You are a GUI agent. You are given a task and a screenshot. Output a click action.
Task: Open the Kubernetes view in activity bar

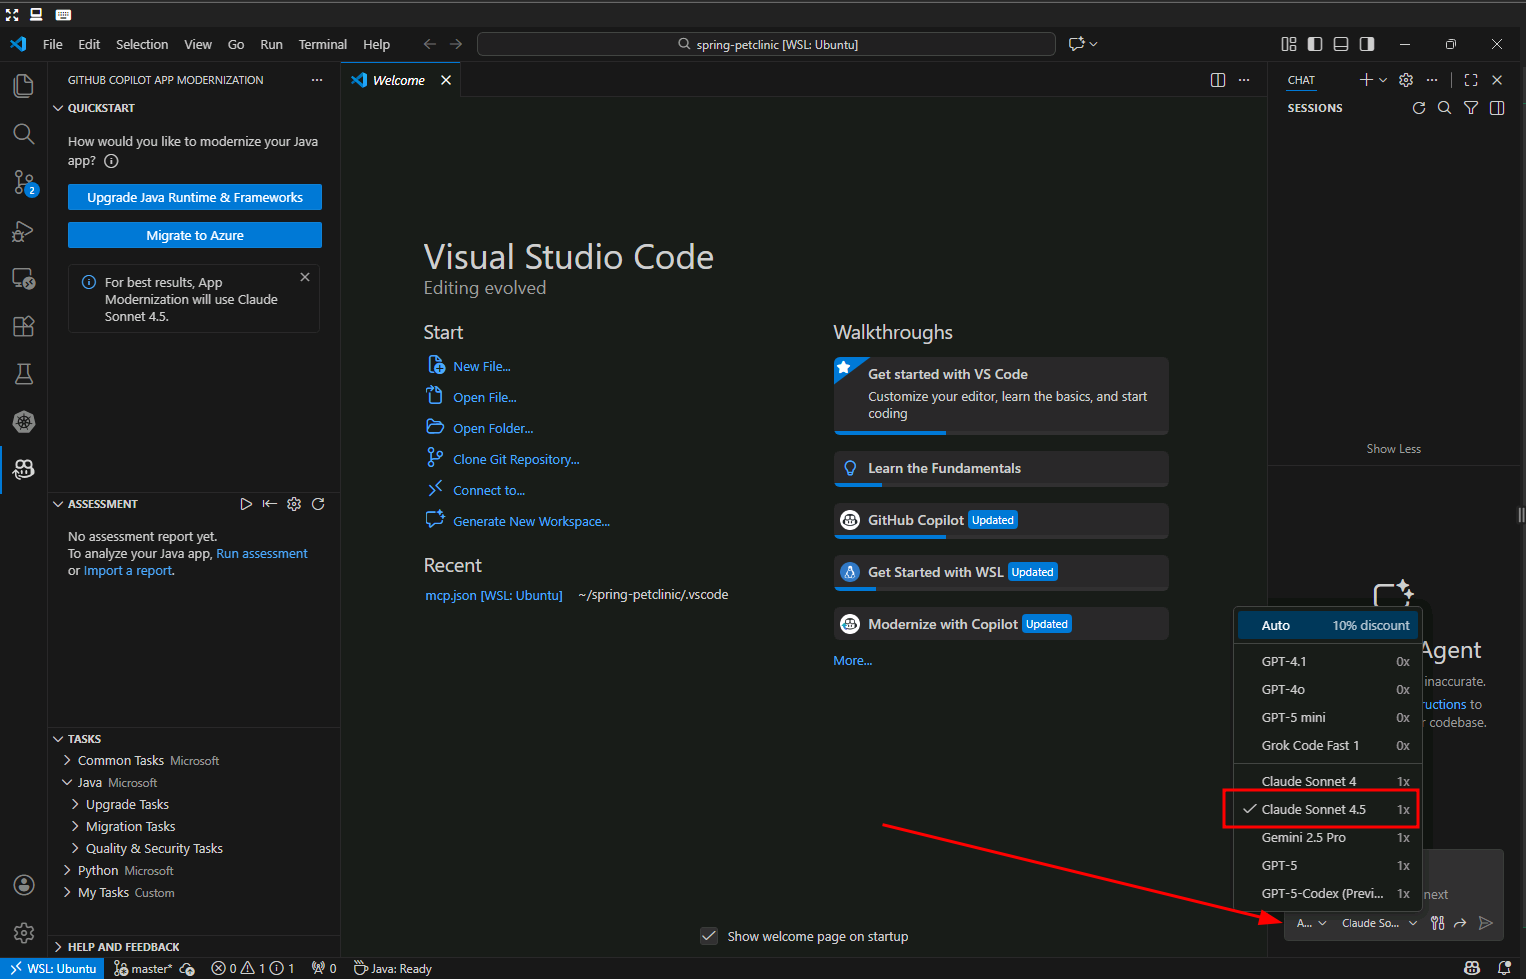point(23,422)
